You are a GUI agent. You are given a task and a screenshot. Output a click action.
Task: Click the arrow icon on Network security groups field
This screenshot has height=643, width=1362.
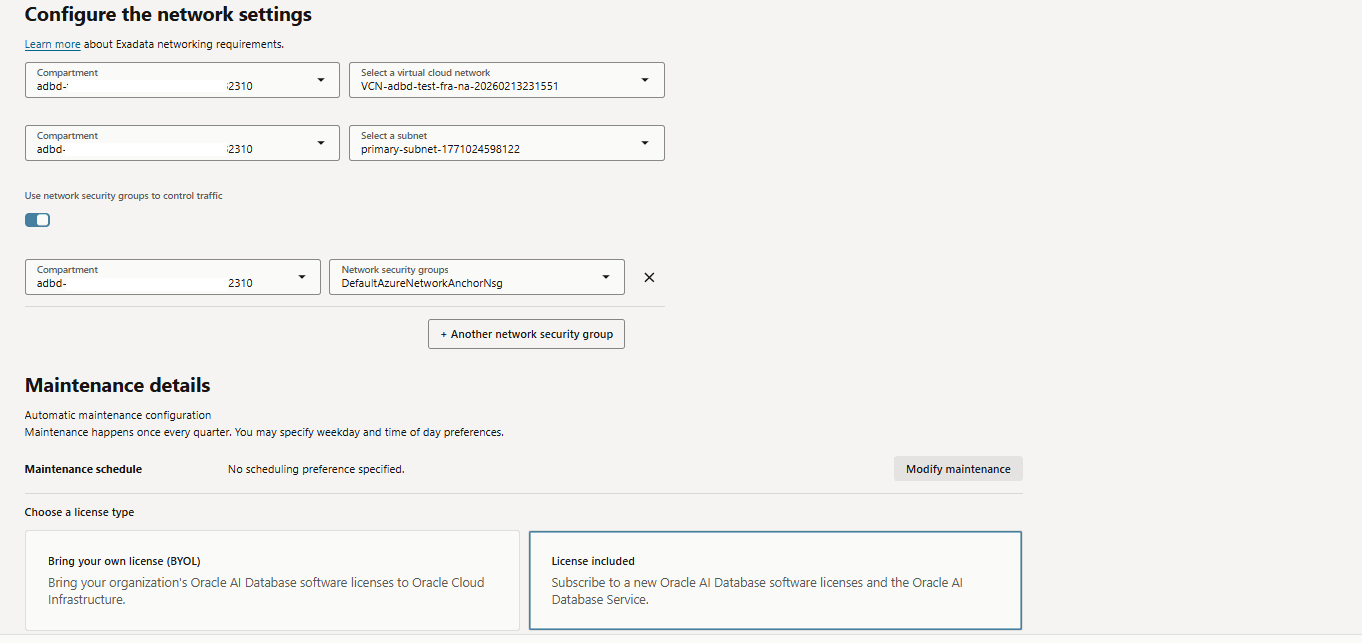(x=605, y=276)
